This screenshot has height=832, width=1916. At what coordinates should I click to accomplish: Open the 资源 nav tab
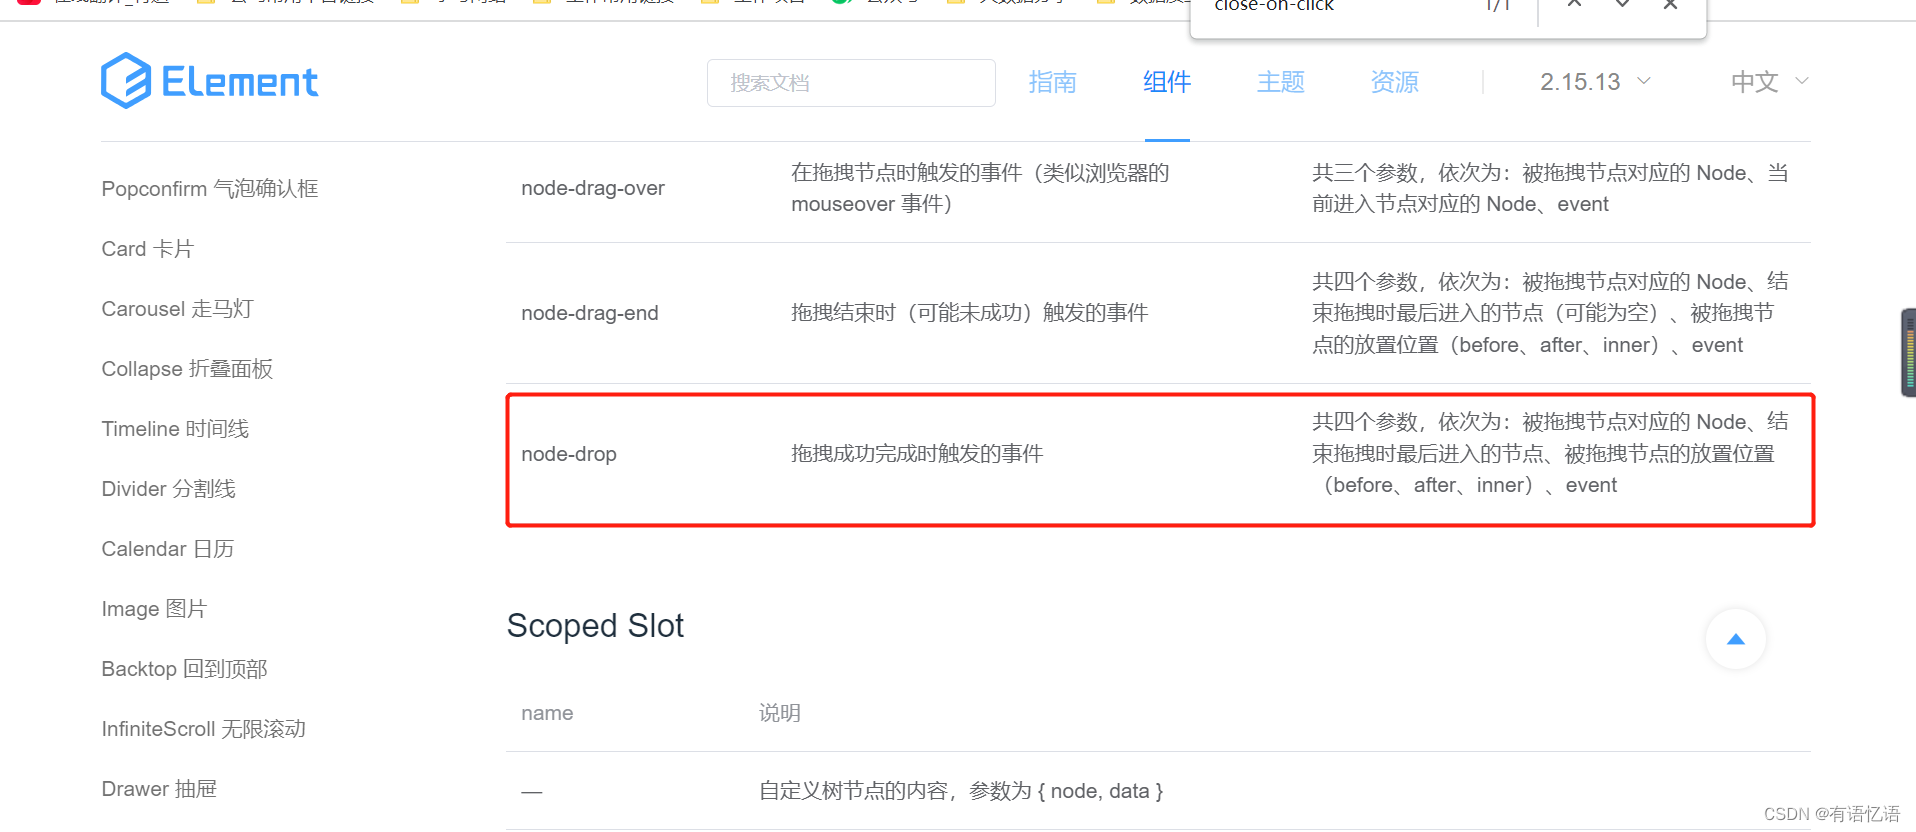click(x=1395, y=82)
